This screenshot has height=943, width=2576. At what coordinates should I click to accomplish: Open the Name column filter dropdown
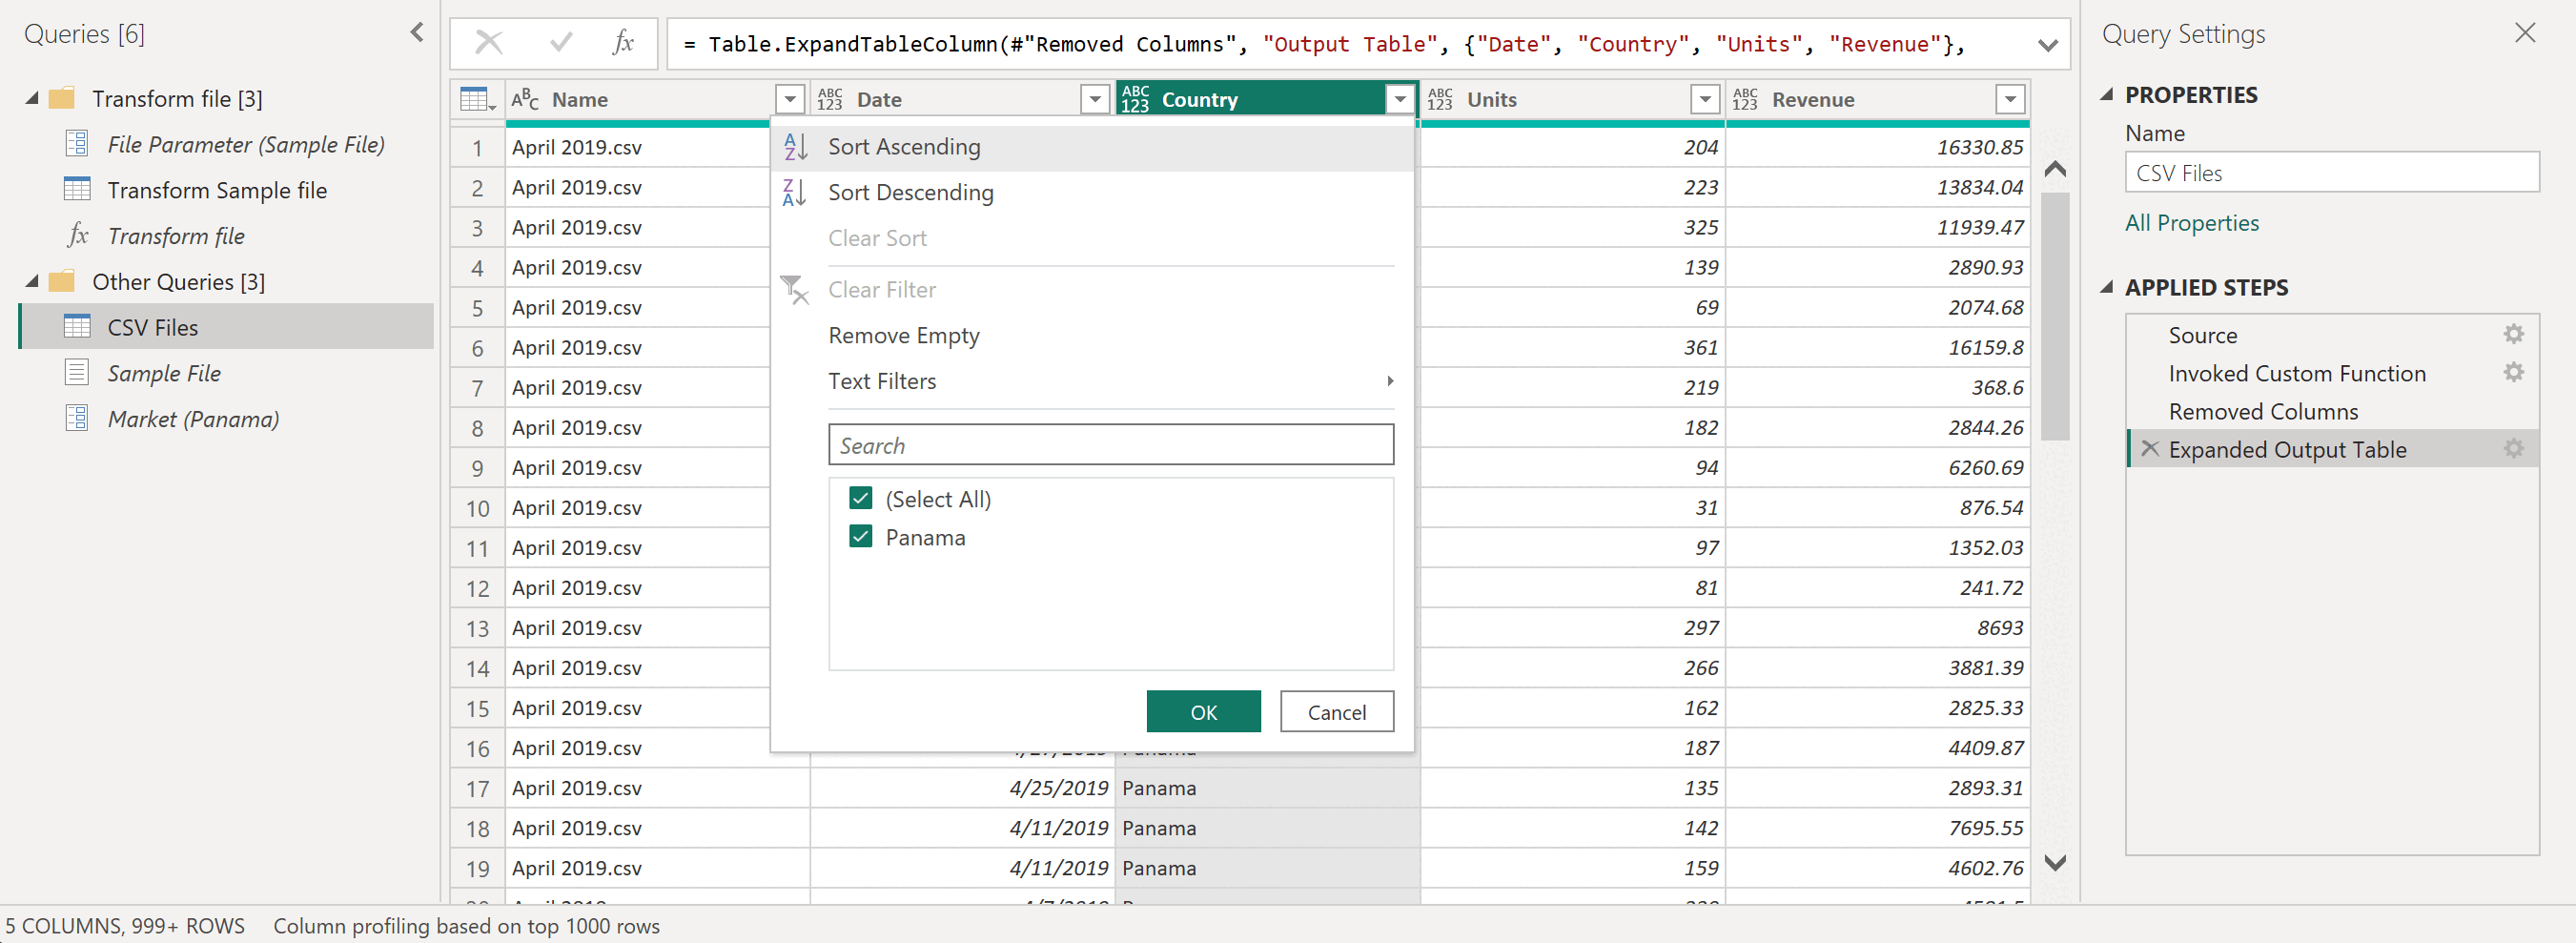pyautogui.click(x=789, y=99)
